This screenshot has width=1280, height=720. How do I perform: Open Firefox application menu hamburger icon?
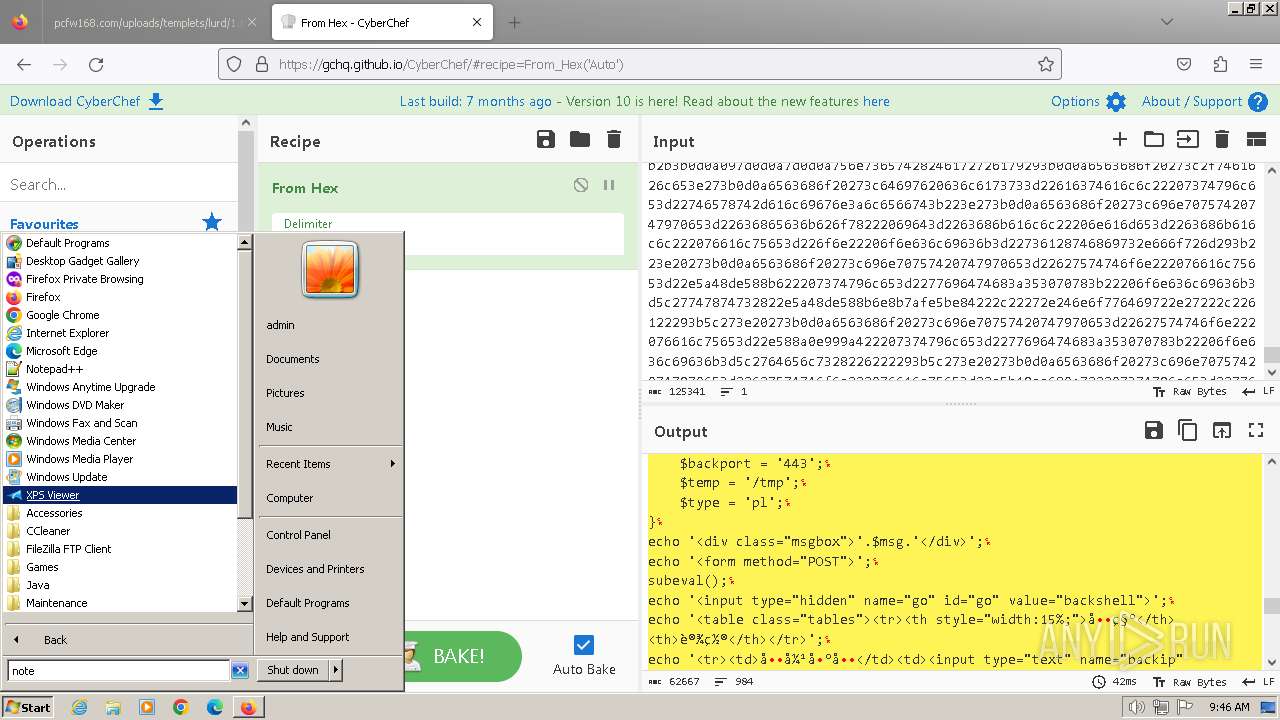pyautogui.click(x=1256, y=64)
